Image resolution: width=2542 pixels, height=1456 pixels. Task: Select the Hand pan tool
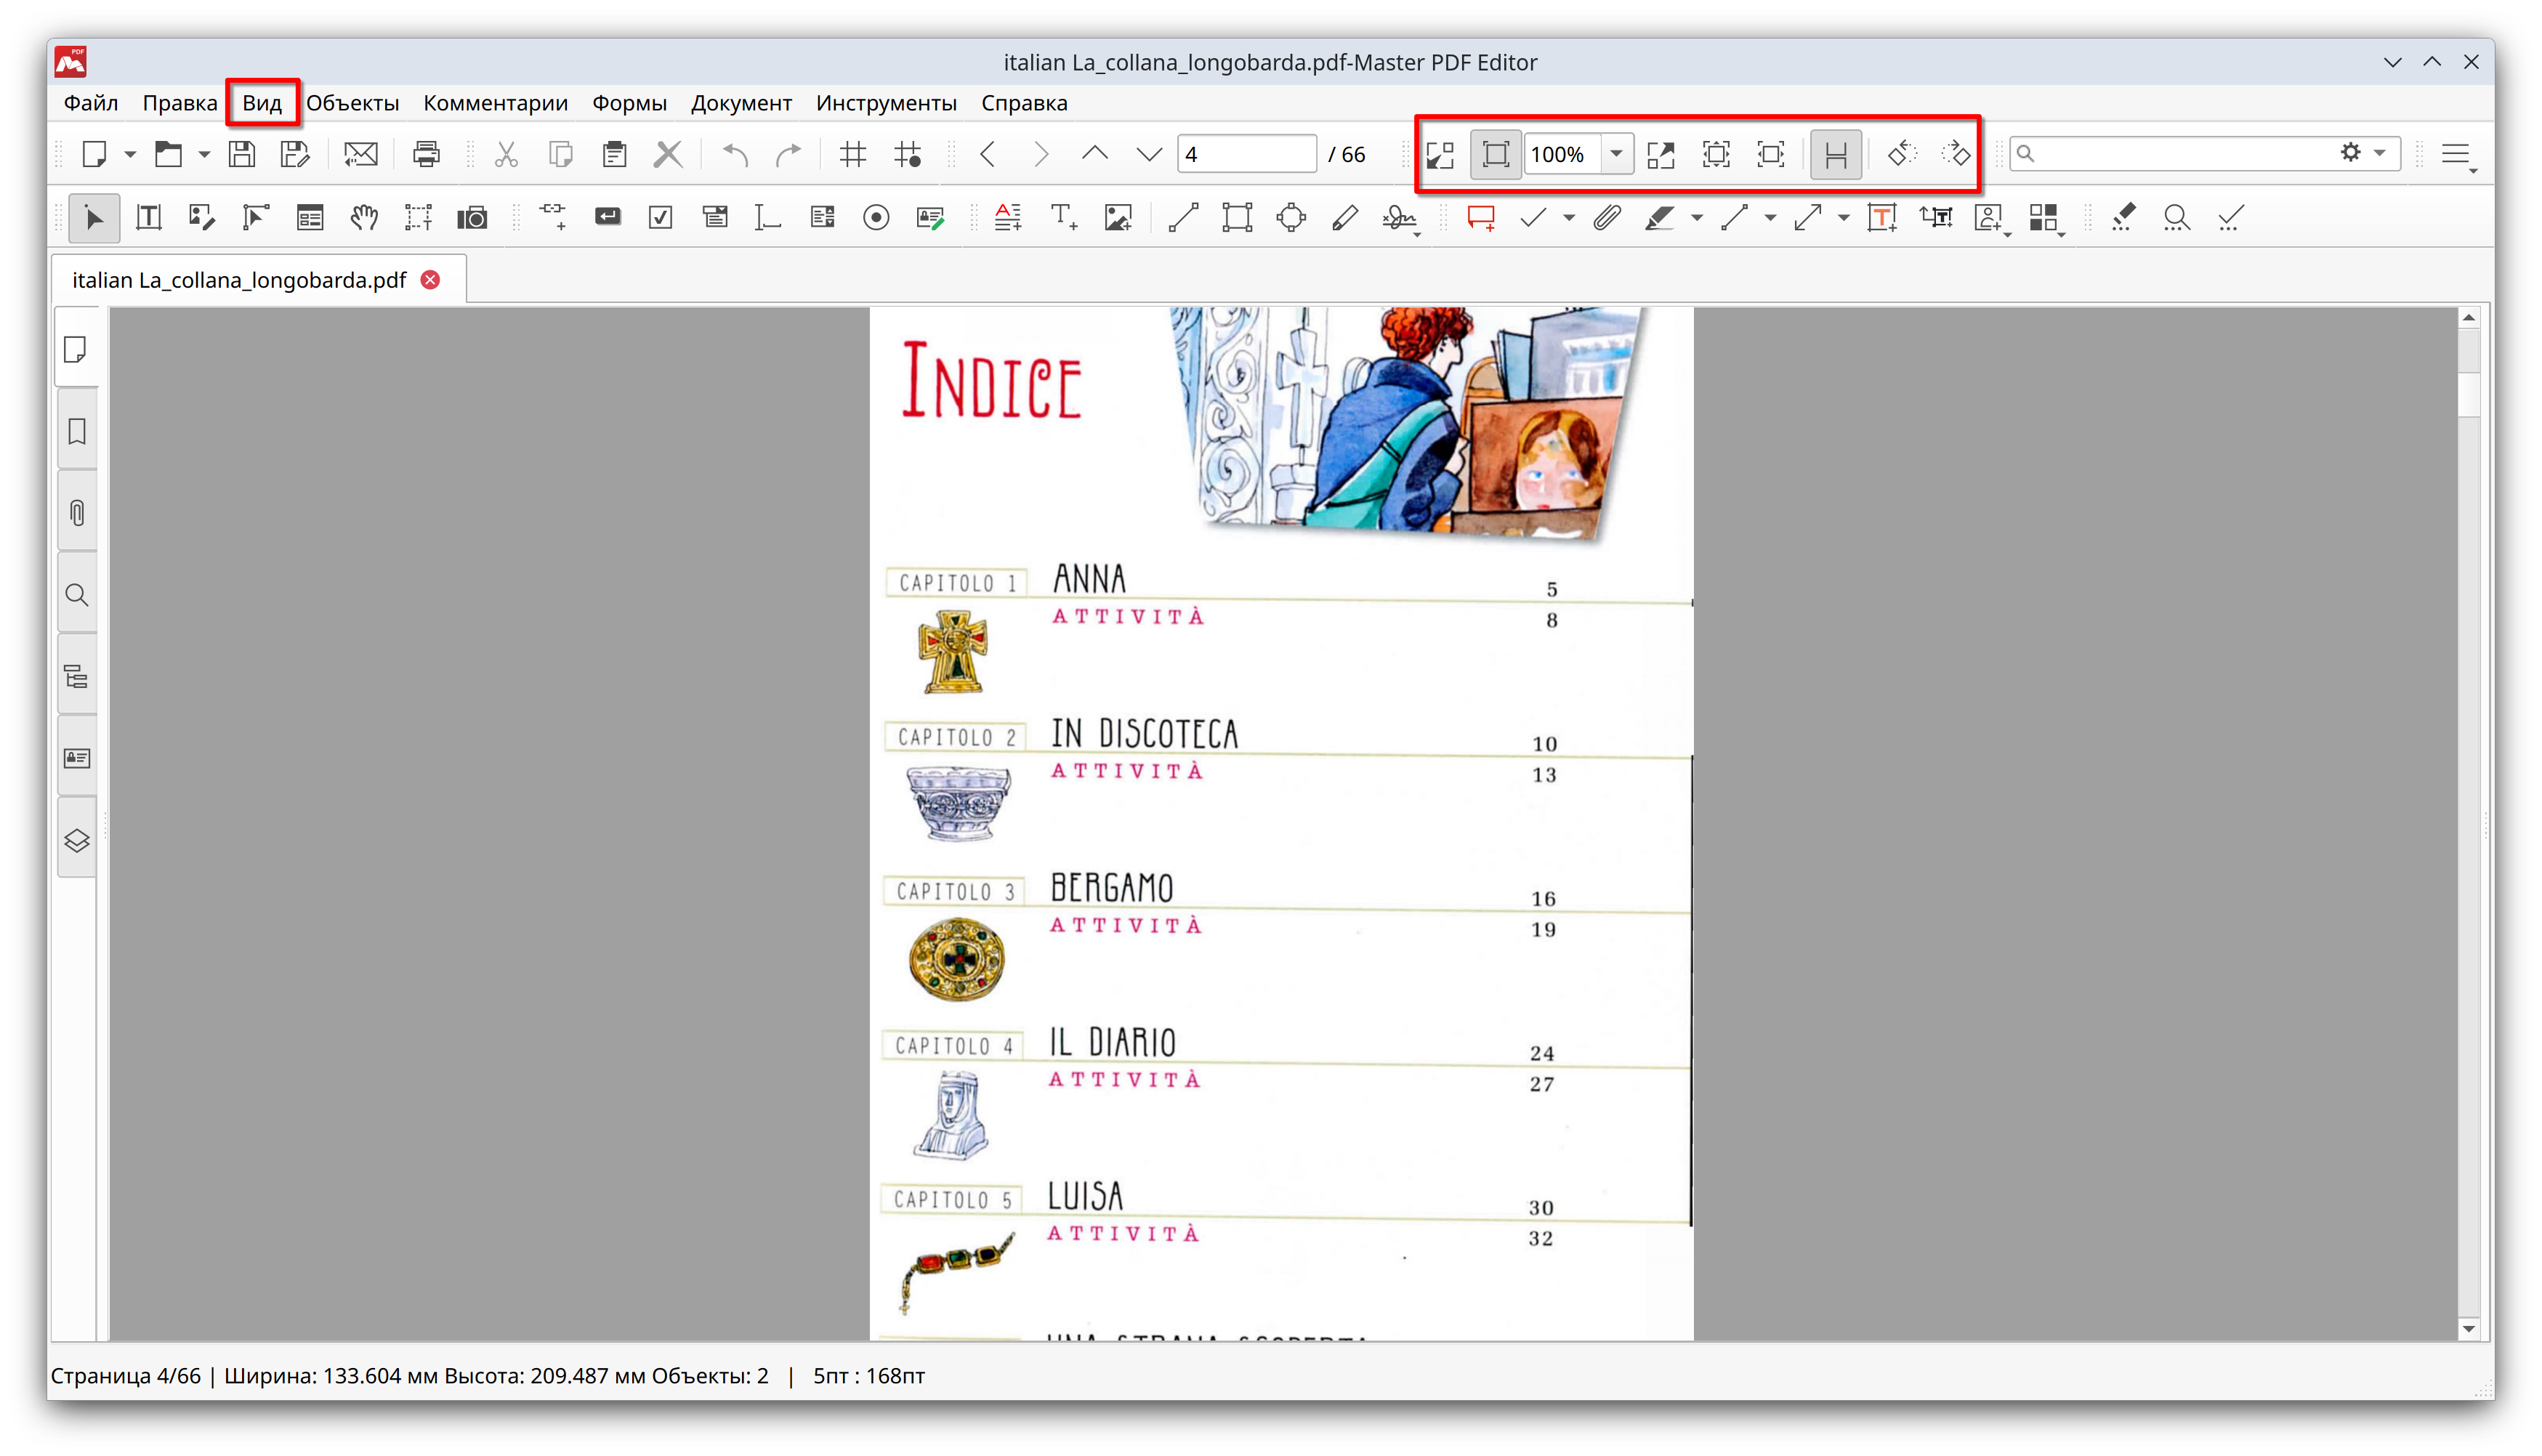tap(364, 217)
